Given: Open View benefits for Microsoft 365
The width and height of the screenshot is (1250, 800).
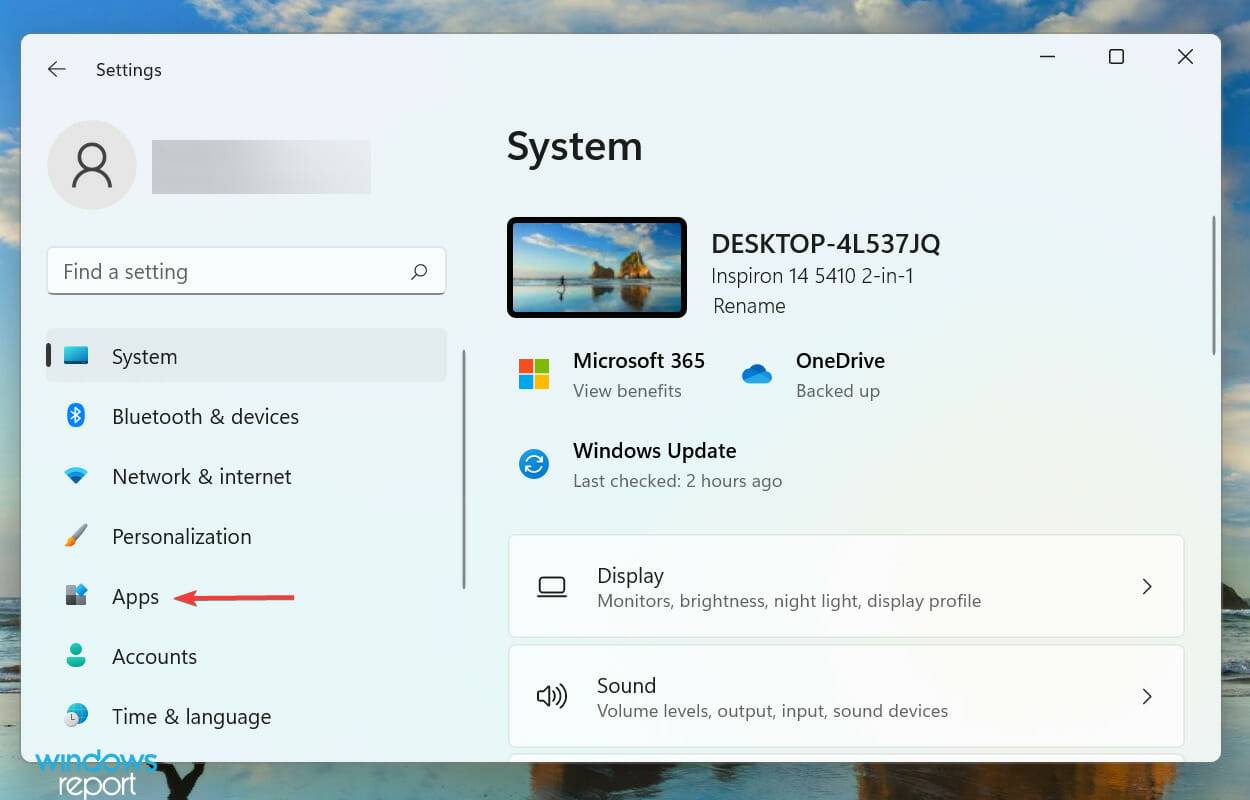Looking at the screenshot, I should pos(627,391).
